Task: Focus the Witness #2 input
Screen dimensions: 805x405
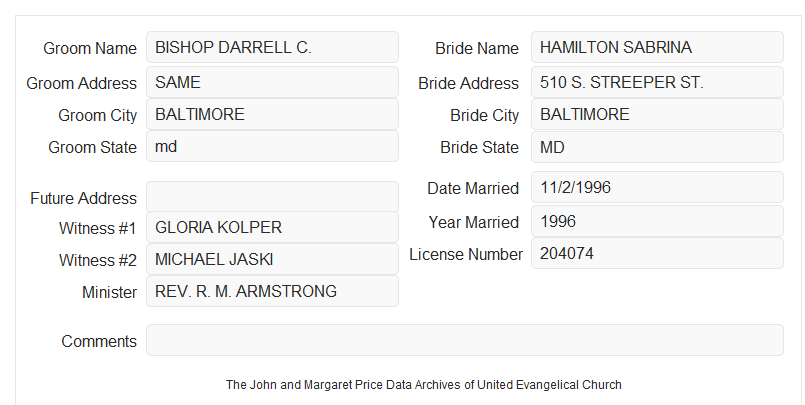Action: tap(272, 259)
